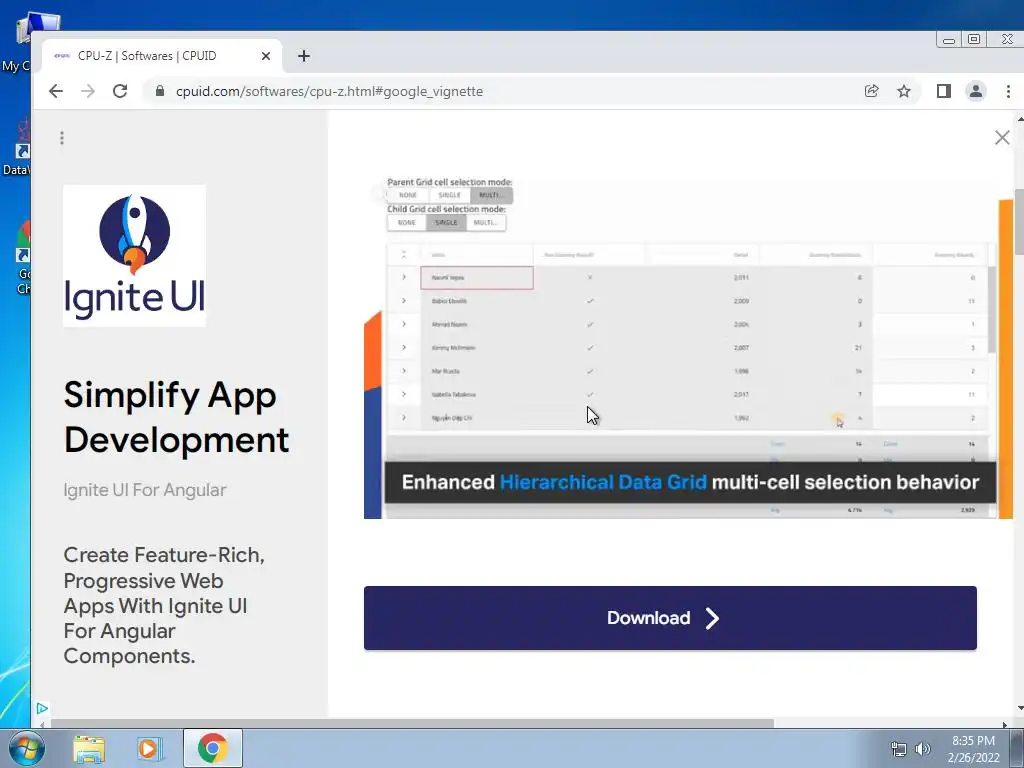Image resolution: width=1024 pixels, height=768 pixels.
Task: Open Chrome side panel
Action: [x=943, y=91]
